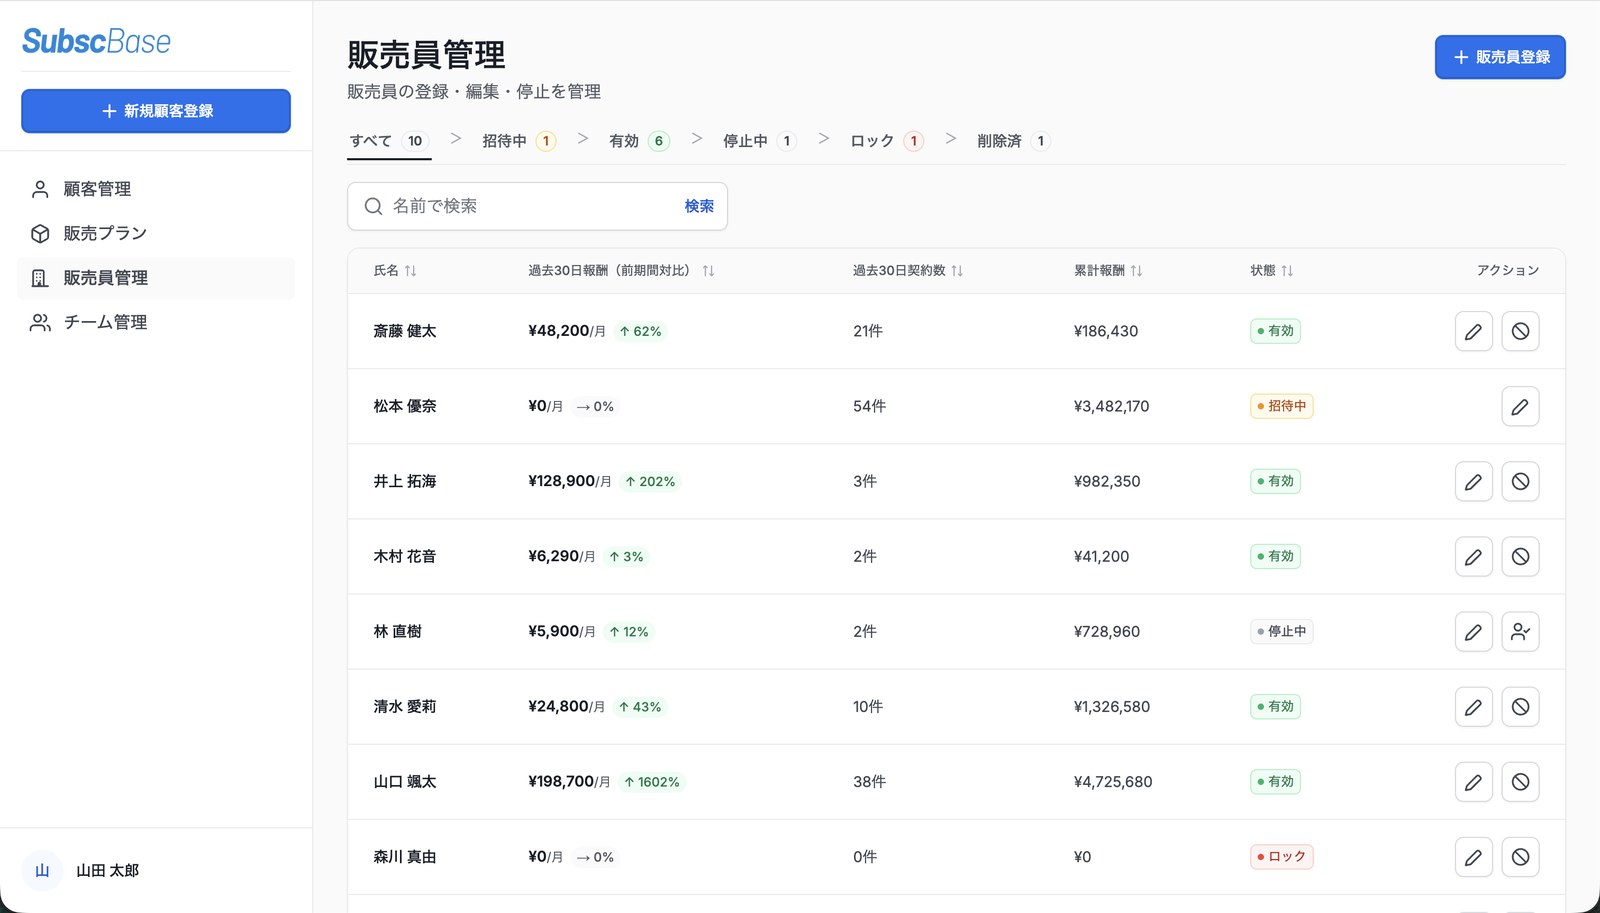The height and width of the screenshot is (913, 1600).
Task: Edit 斎藤 健太 with the pencil icon
Action: 1473,331
